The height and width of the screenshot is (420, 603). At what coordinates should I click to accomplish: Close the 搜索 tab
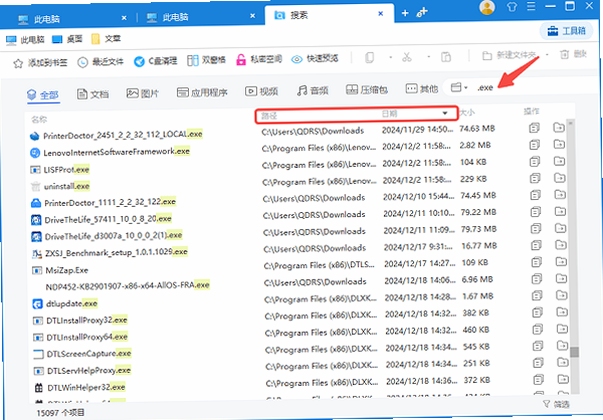point(380,14)
